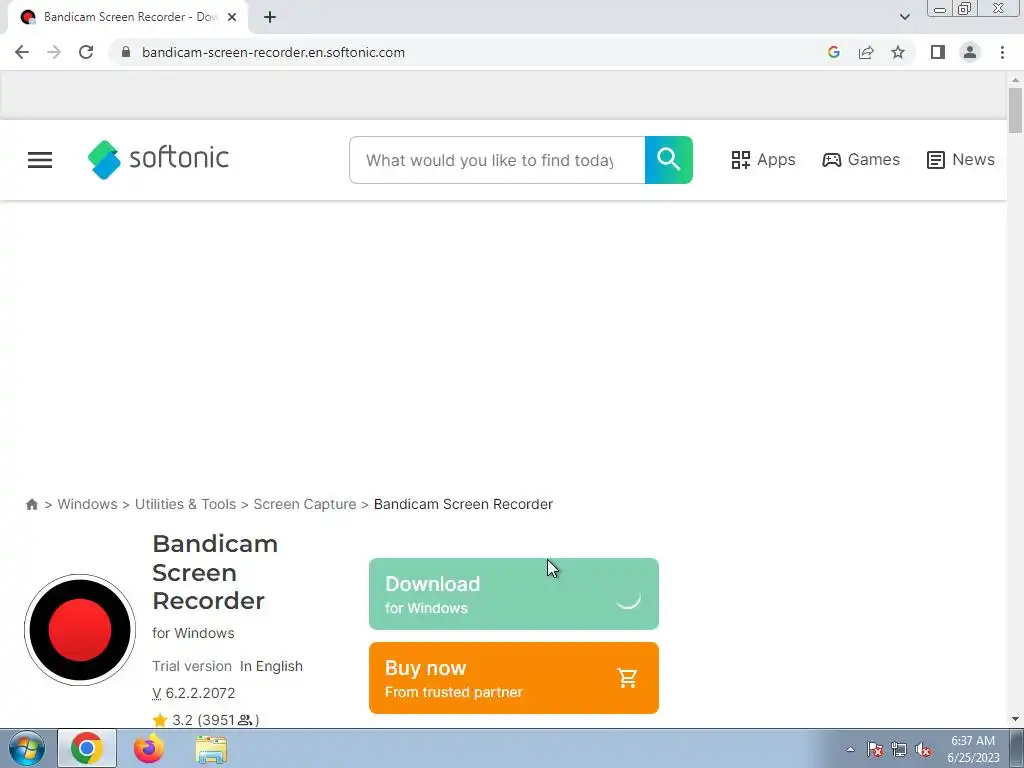Screen dimensions: 1024x768
Task: Open the Utilities & Tools breadcrumb
Action: click(185, 504)
